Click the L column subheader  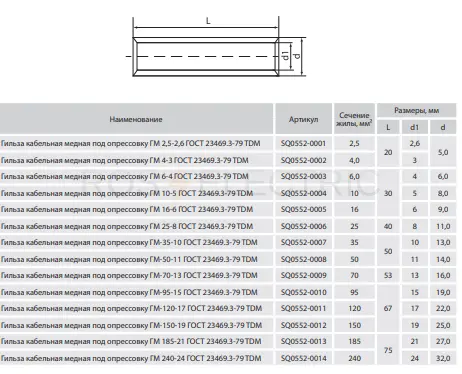click(x=388, y=127)
